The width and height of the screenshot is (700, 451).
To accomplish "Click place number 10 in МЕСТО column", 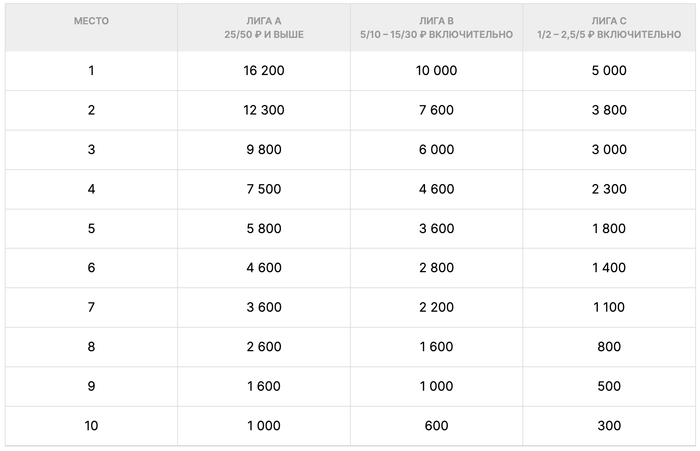I will tap(91, 426).
